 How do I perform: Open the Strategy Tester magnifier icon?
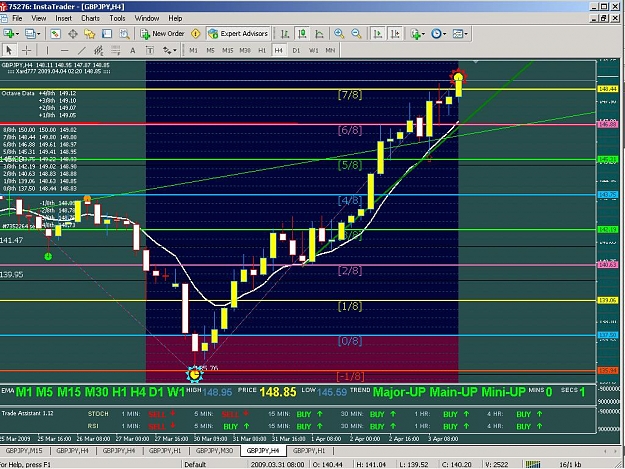(124, 34)
